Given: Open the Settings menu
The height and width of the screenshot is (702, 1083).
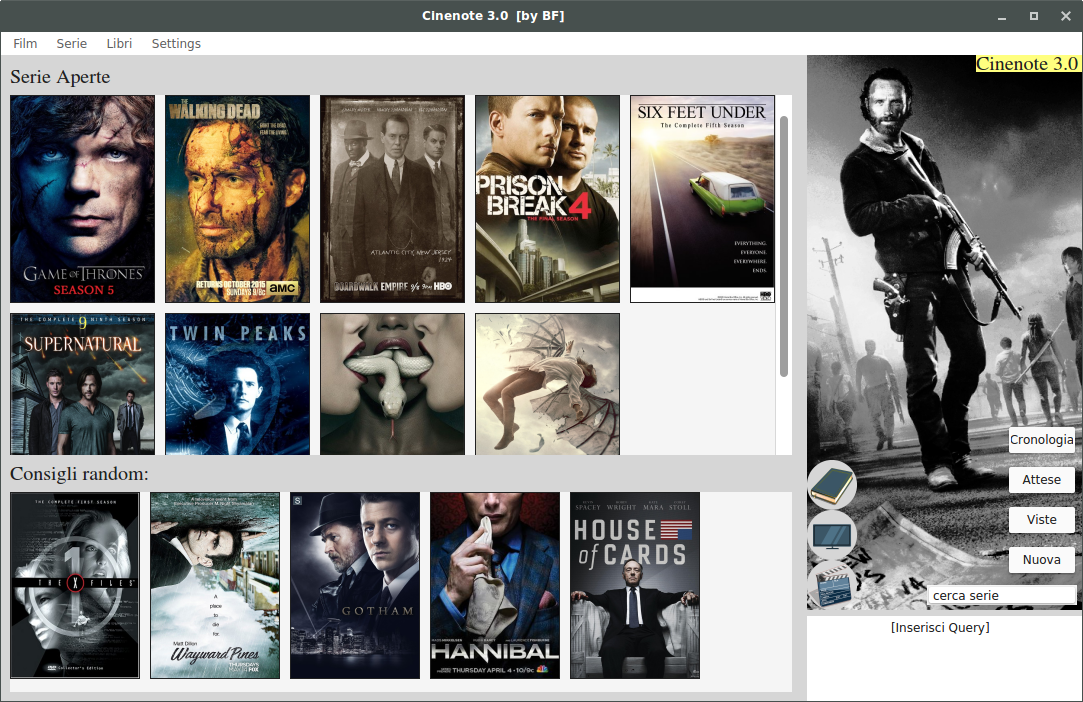Looking at the screenshot, I should pos(176,44).
